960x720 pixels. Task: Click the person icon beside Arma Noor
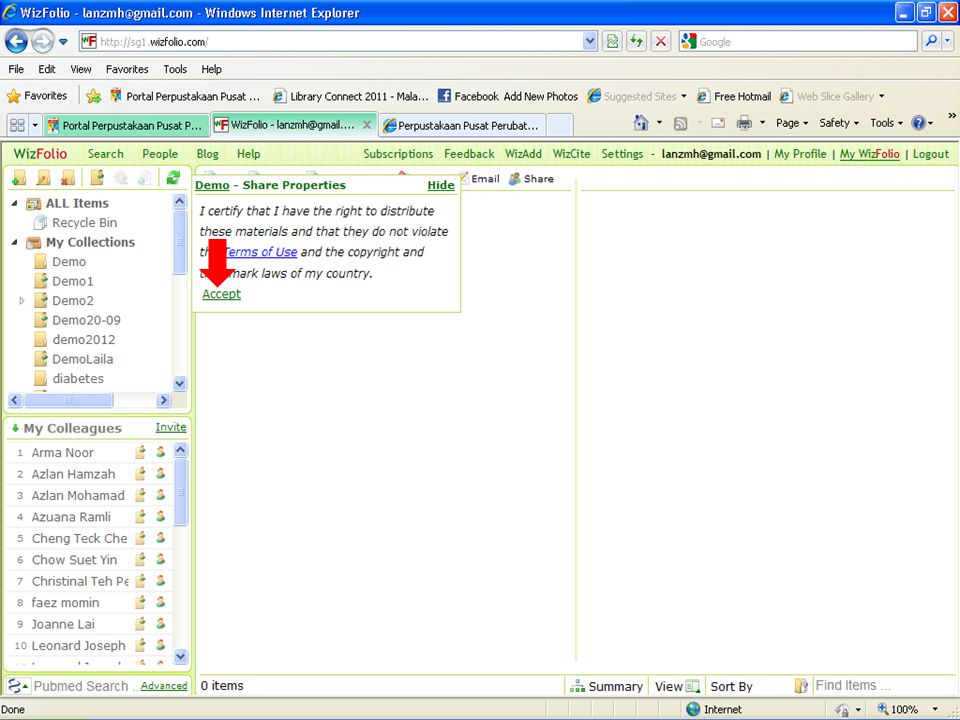coord(160,452)
